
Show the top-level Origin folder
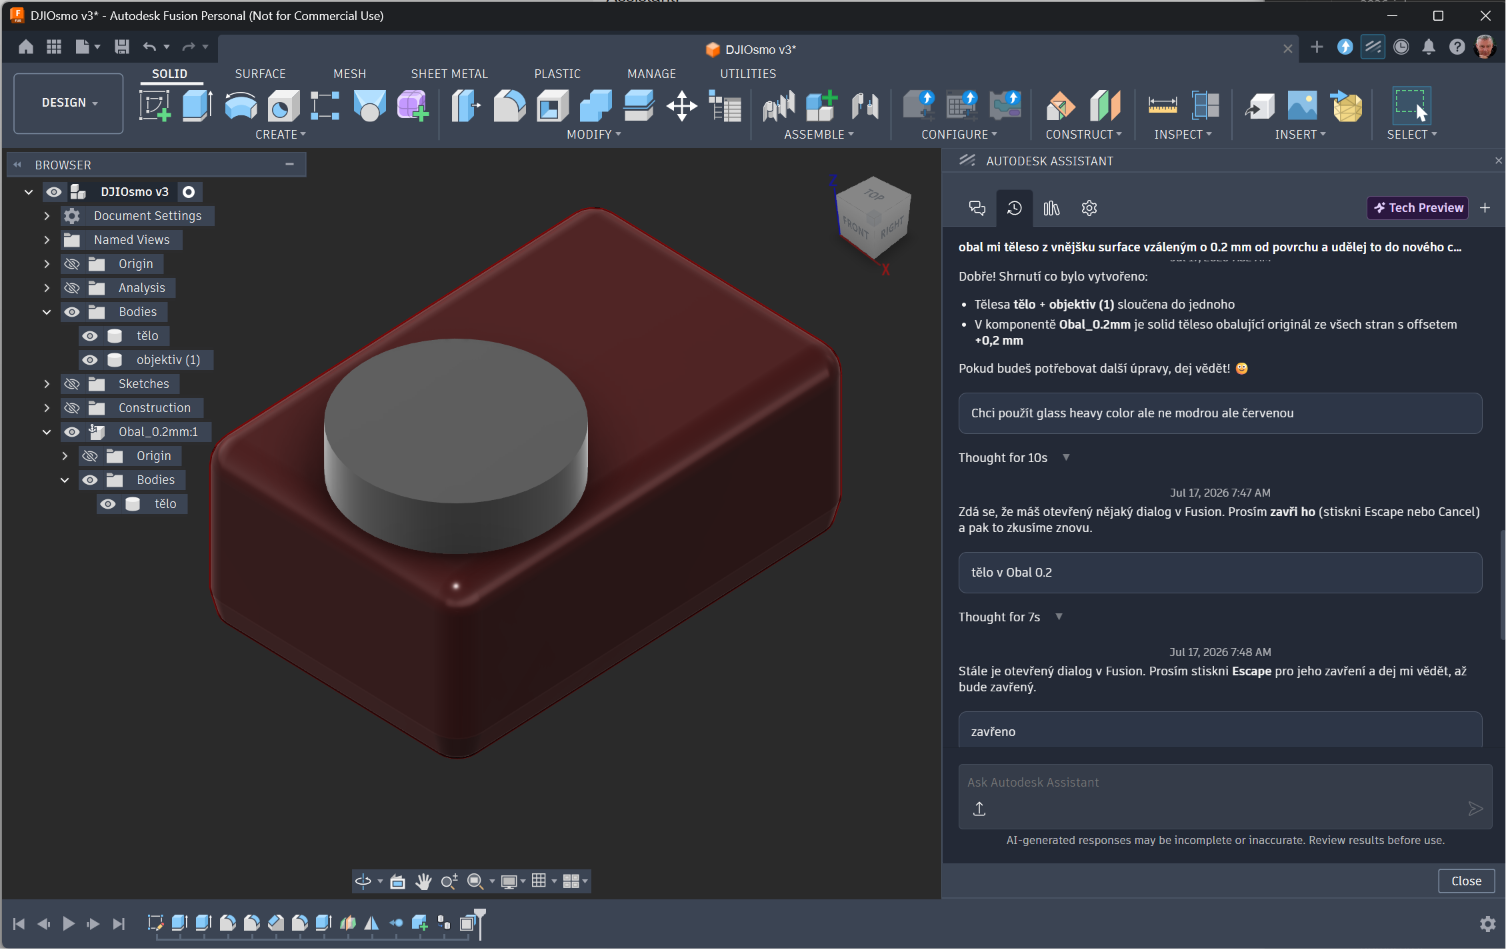point(72,264)
